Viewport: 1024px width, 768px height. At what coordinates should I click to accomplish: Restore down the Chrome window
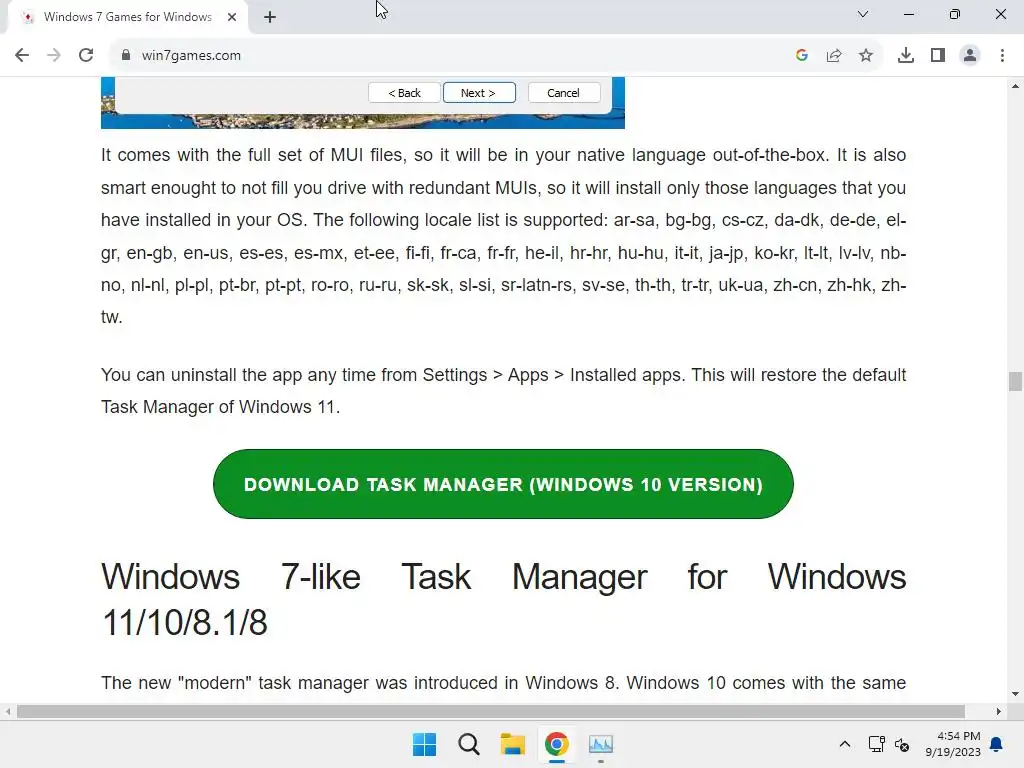tap(955, 14)
